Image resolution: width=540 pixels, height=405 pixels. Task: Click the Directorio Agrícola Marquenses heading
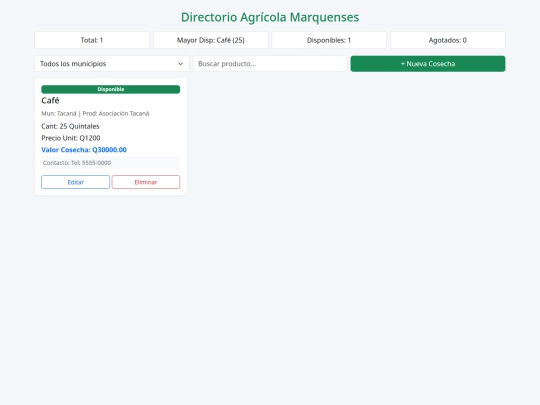coord(270,17)
